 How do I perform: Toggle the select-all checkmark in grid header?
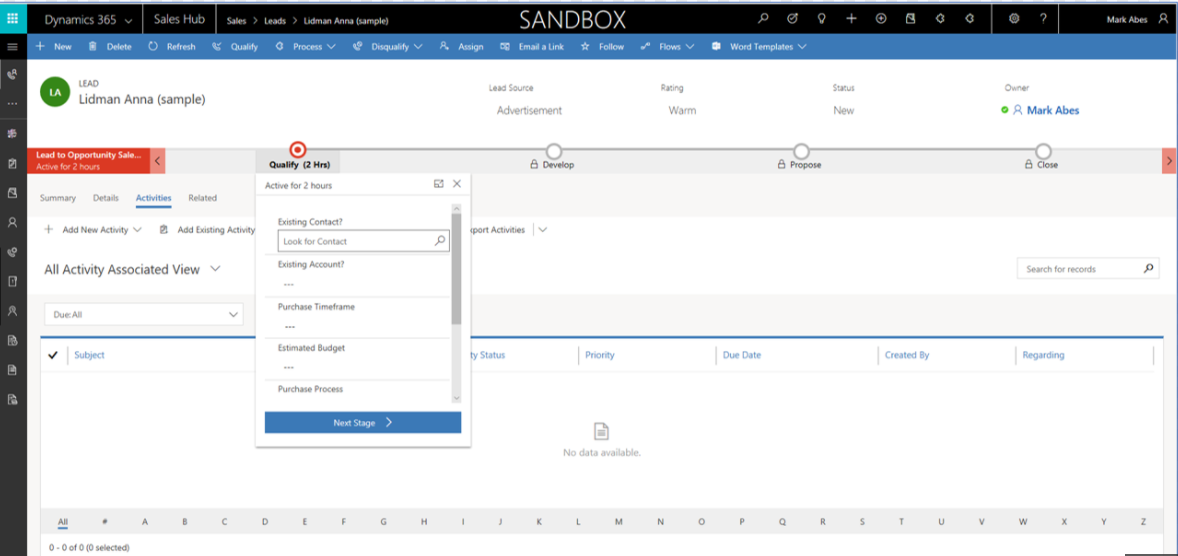(53, 355)
